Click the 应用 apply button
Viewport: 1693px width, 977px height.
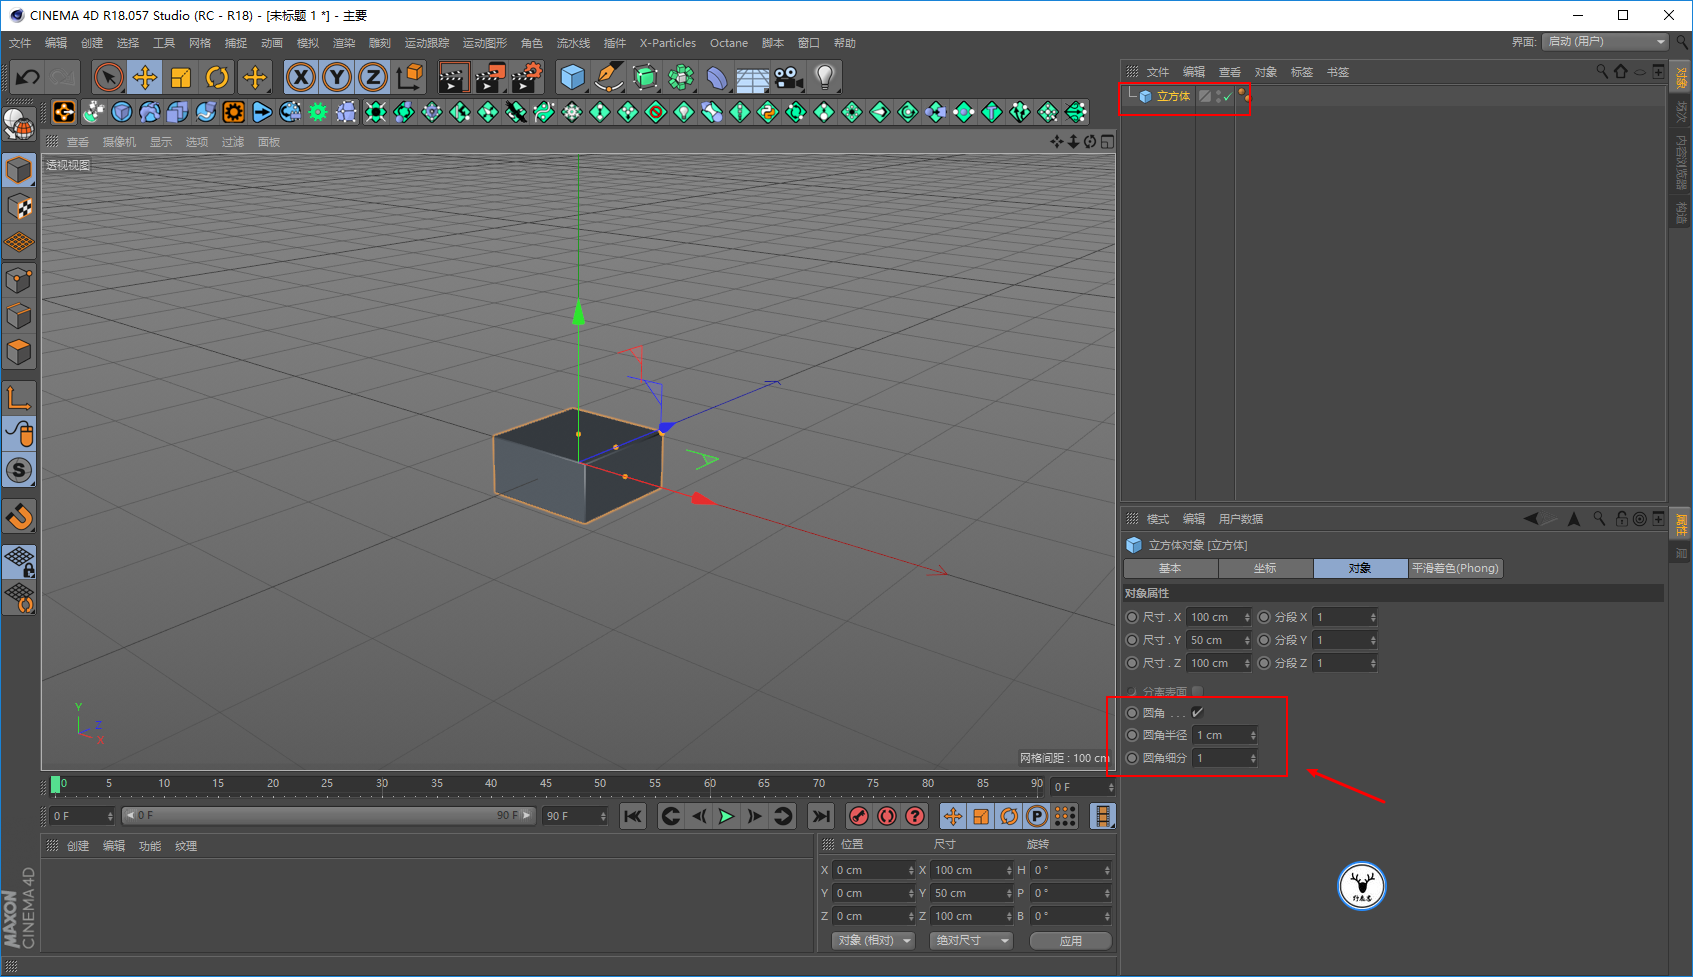[x=1071, y=941]
